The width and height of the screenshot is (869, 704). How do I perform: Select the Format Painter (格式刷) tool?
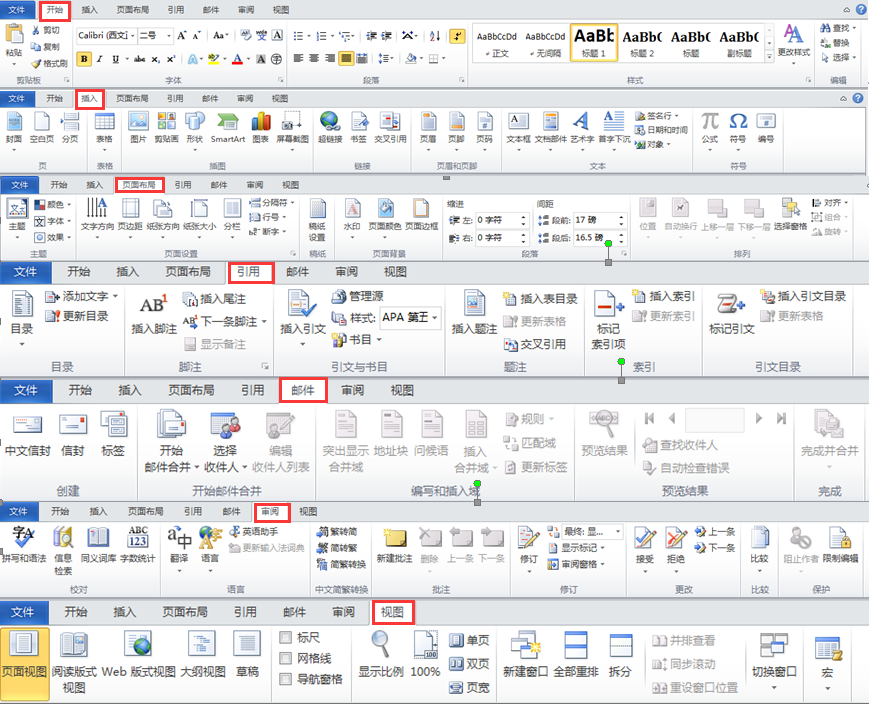point(49,63)
